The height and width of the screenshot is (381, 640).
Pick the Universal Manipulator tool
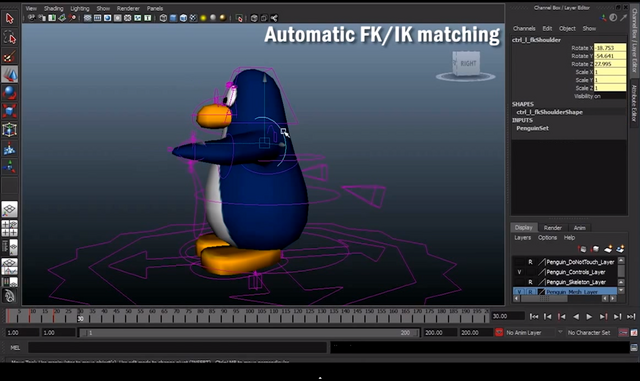point(9,130)
